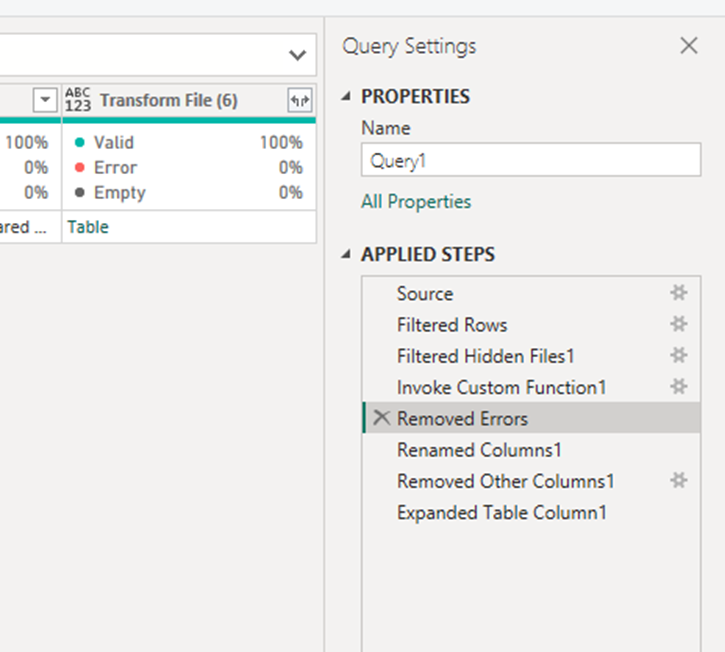Open settings gear for Source step
Viewport: 725px width, 652px height.
pos(678,293)
